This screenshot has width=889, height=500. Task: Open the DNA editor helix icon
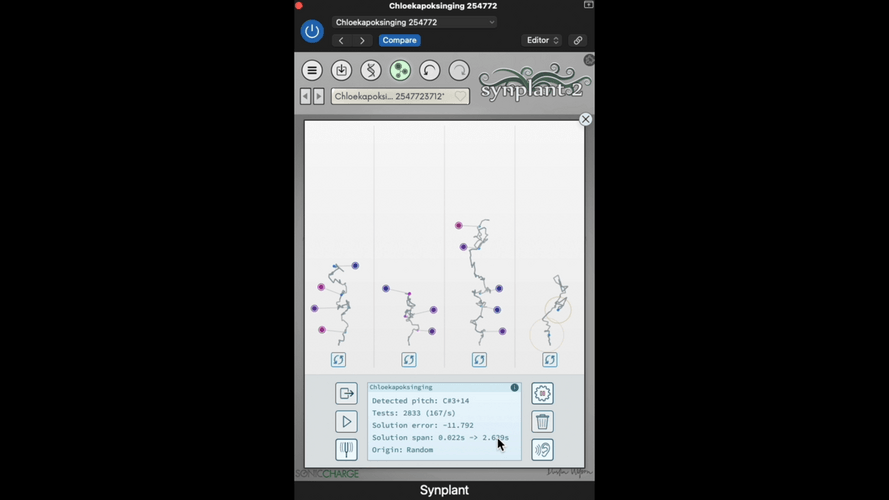point(371,70)
